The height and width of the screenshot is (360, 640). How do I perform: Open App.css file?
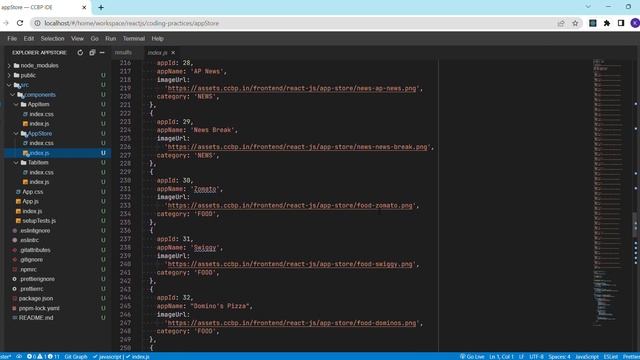click(x=33, y=192)
